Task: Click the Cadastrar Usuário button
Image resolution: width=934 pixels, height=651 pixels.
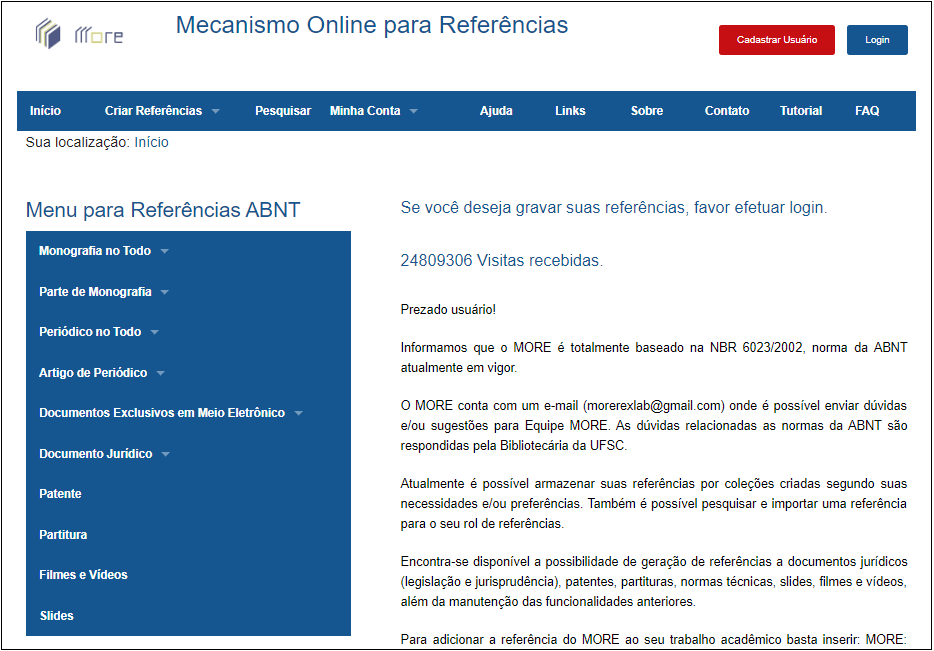Action: (x=777, y=40)
